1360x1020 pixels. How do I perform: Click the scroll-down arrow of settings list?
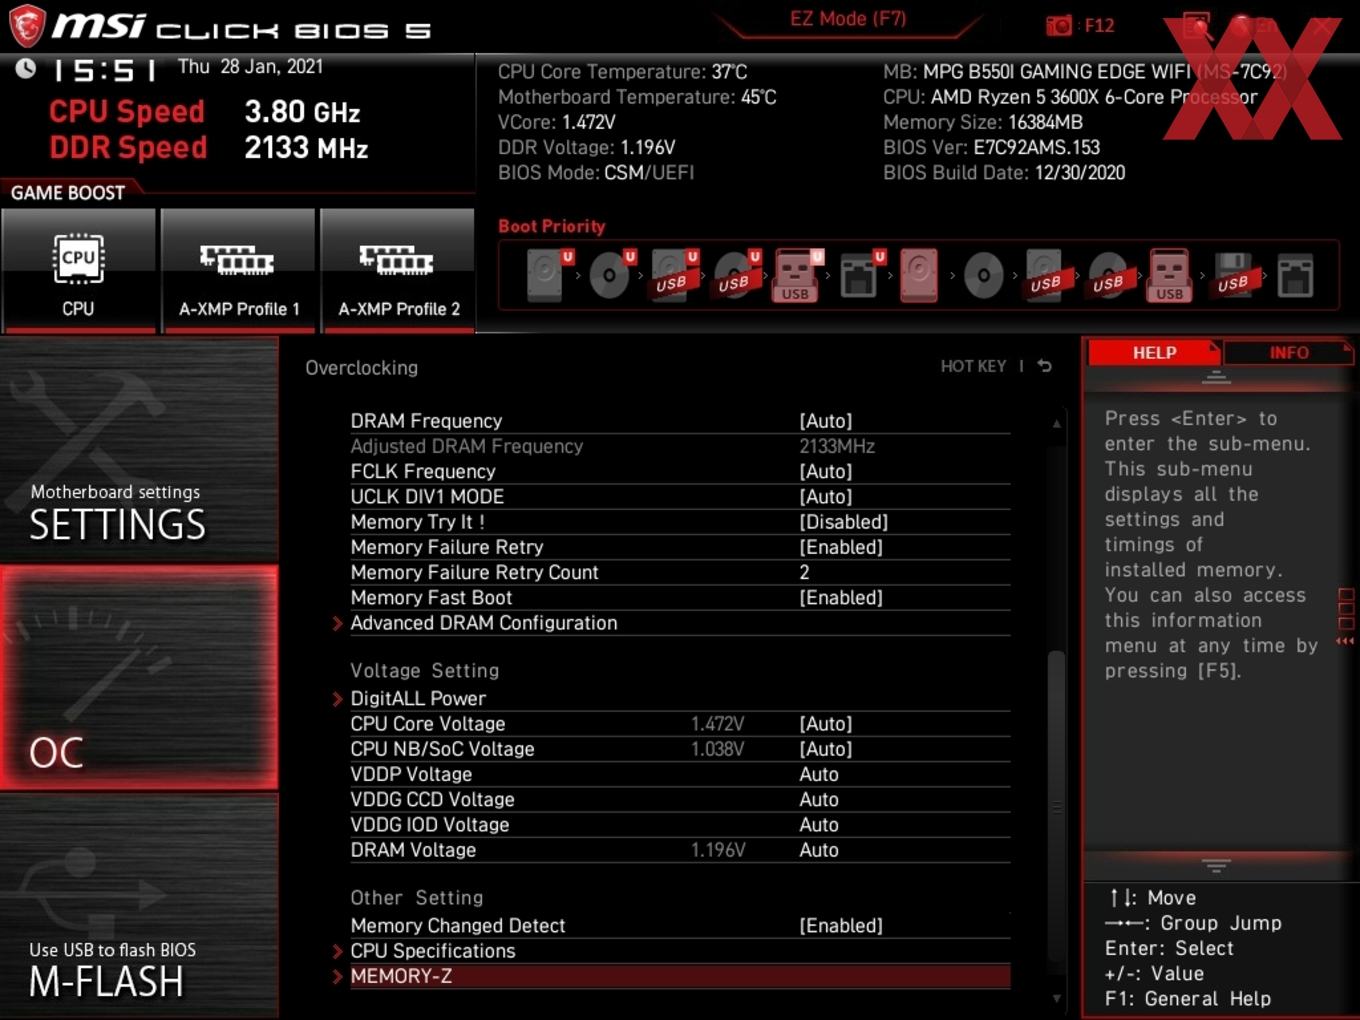pyautogui.click(x=1056, y=998)
